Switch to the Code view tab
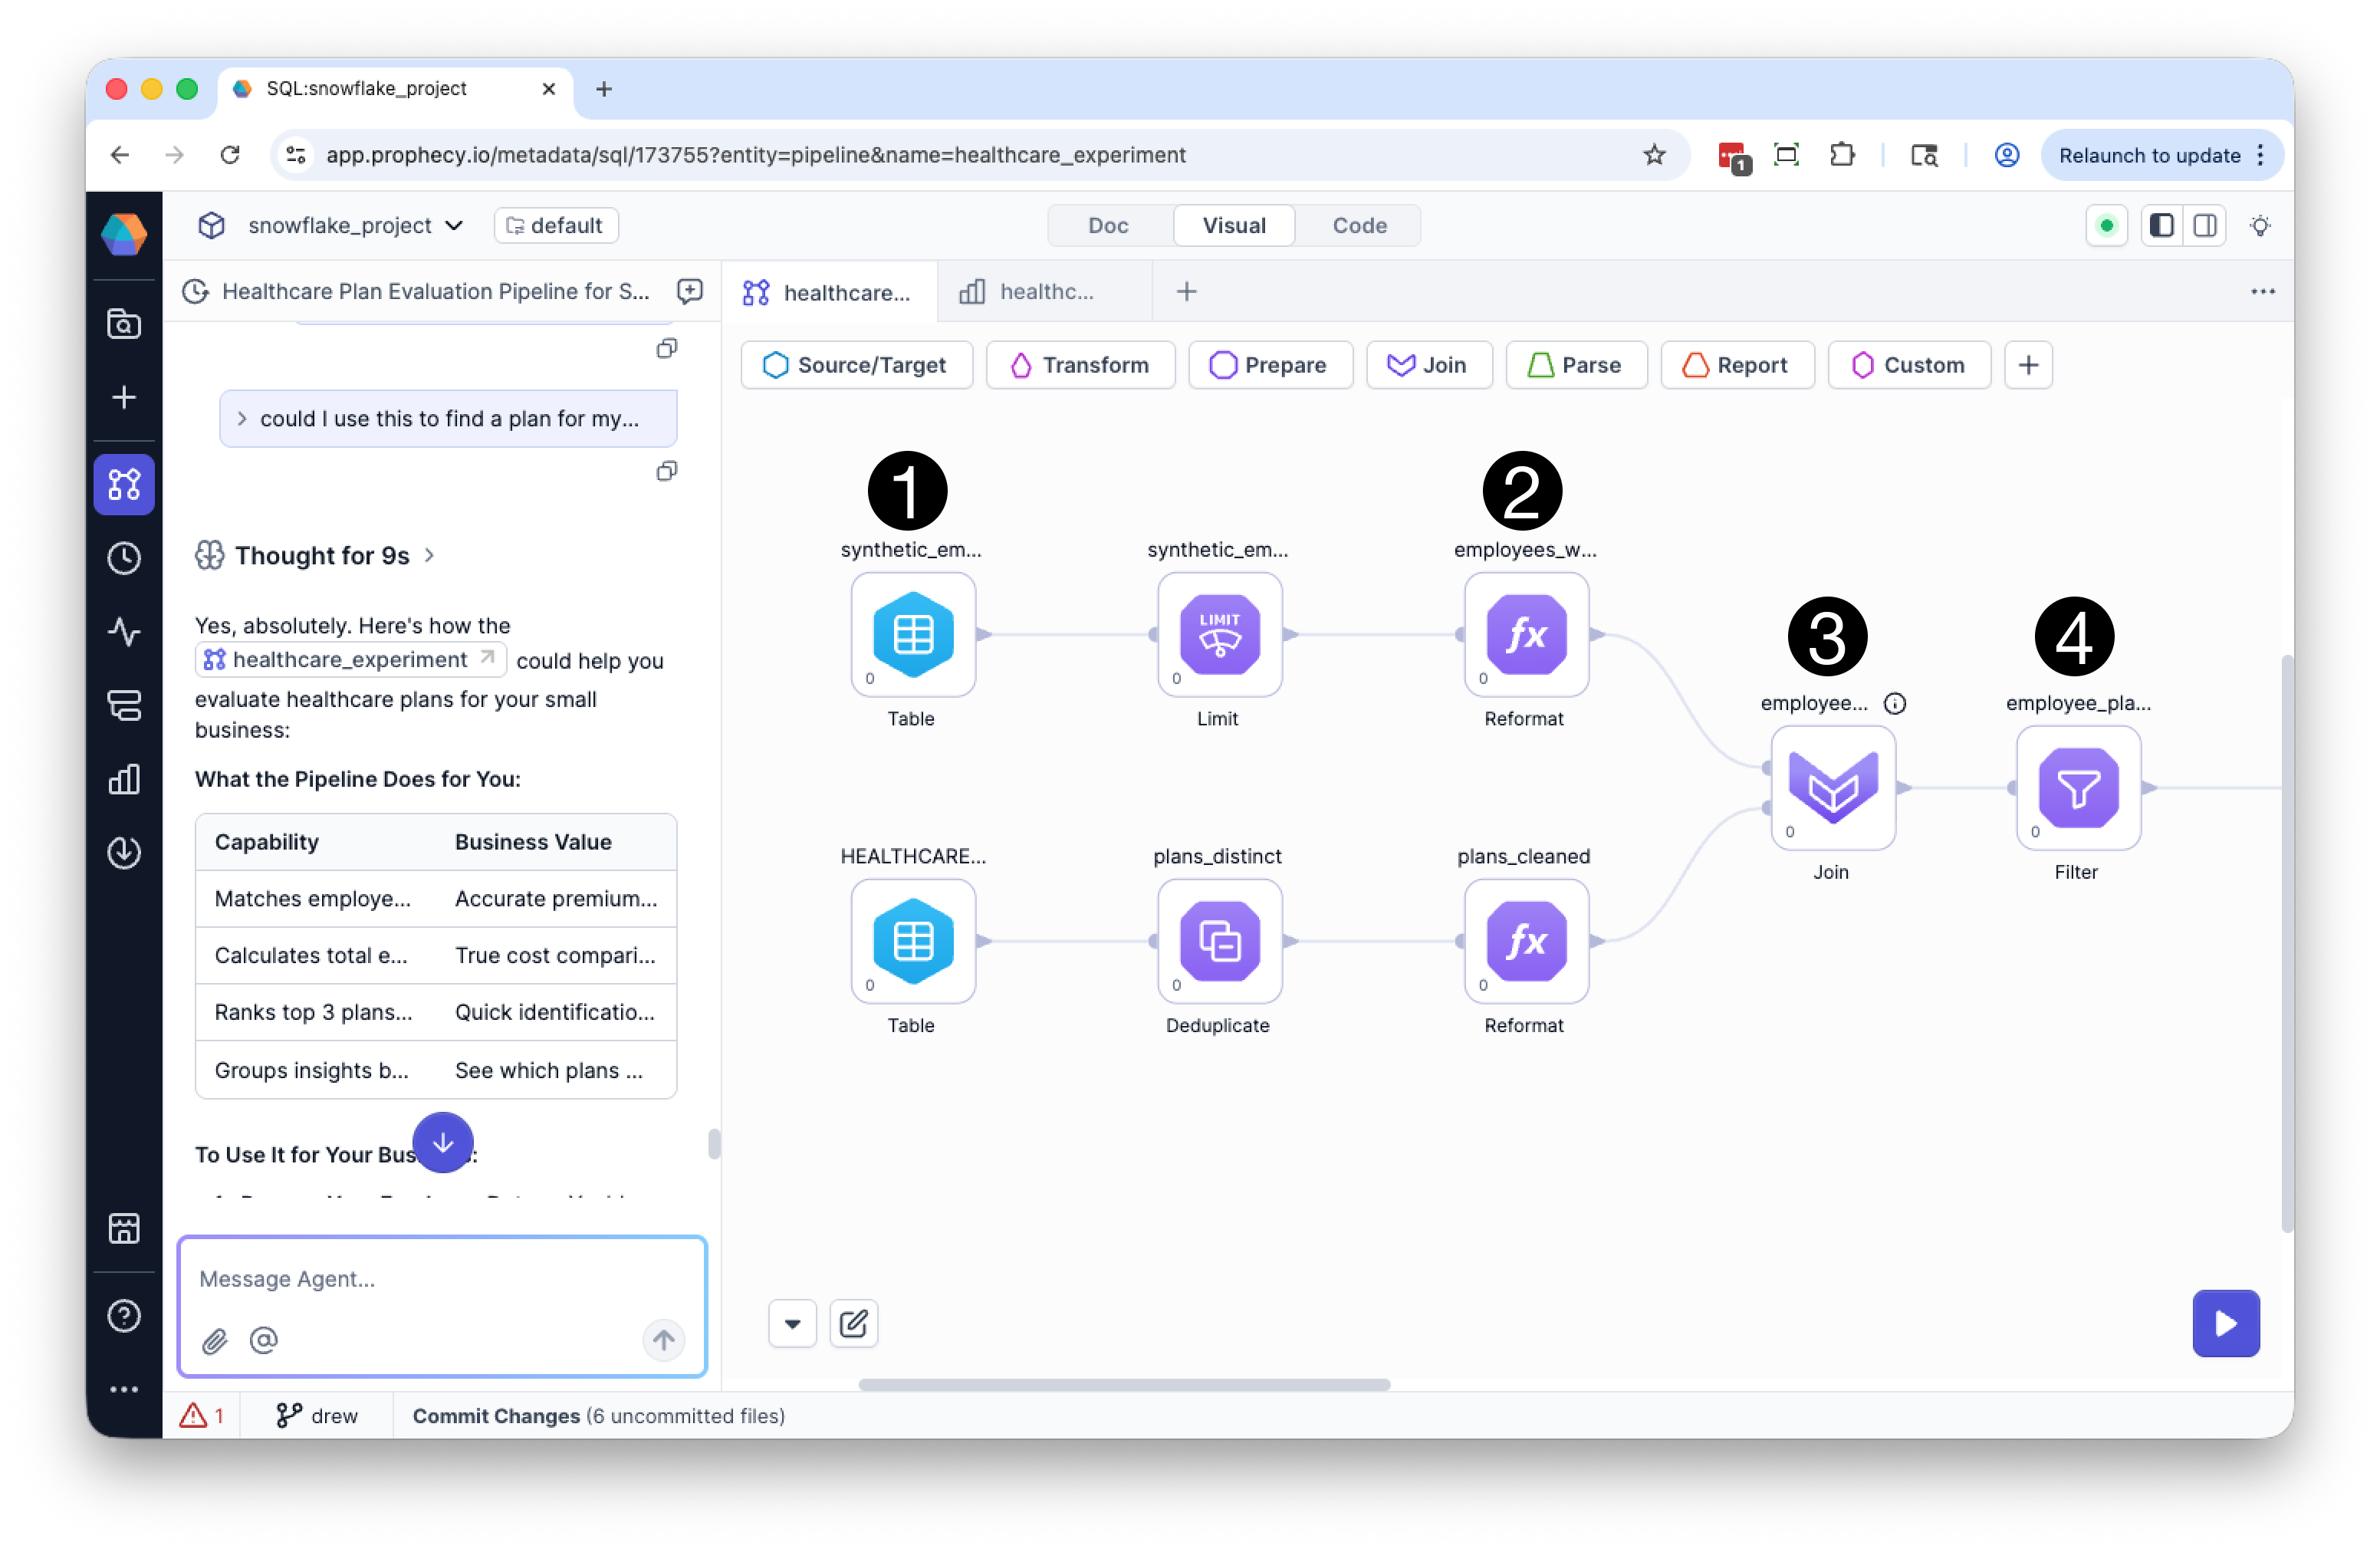Image resolution: width=2380 pixels, height=1552 pixels. [x=1359, y=226]
